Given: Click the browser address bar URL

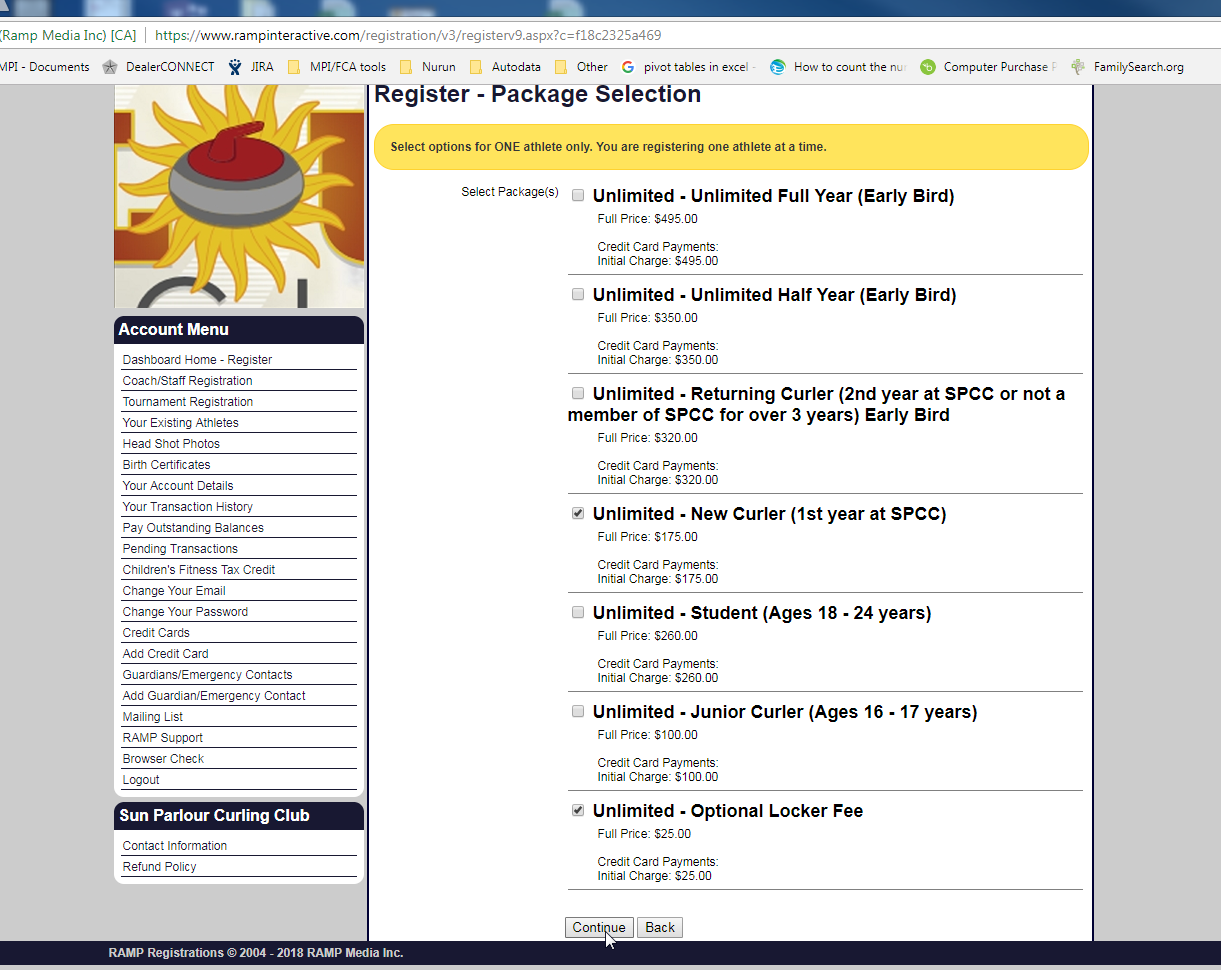Looking at the screenshot, I should pyautogui.click(x=408, y=35).
